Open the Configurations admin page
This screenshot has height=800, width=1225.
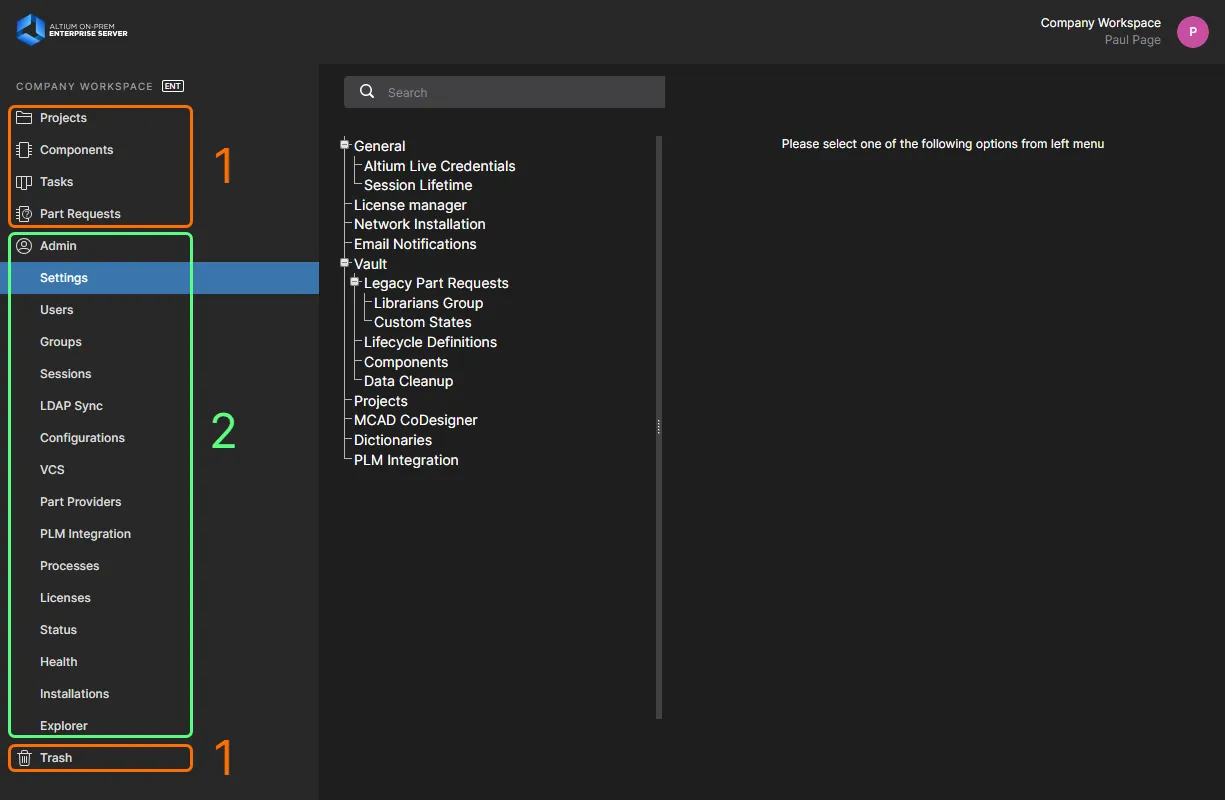tap(160, 438)
